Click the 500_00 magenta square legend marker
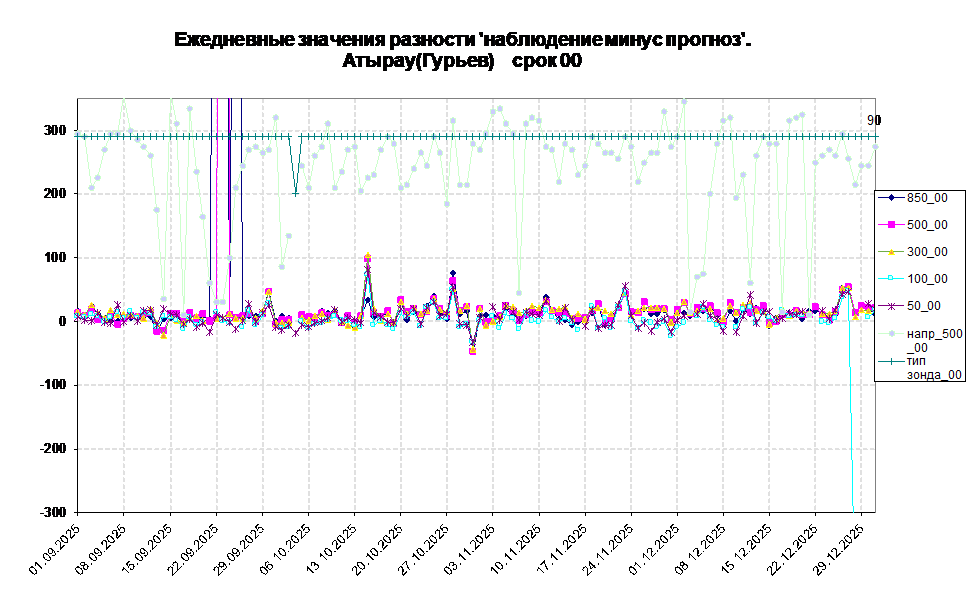The height and width of the screenshot is (599, 976). pyautogui.click(x=891, y=225)
